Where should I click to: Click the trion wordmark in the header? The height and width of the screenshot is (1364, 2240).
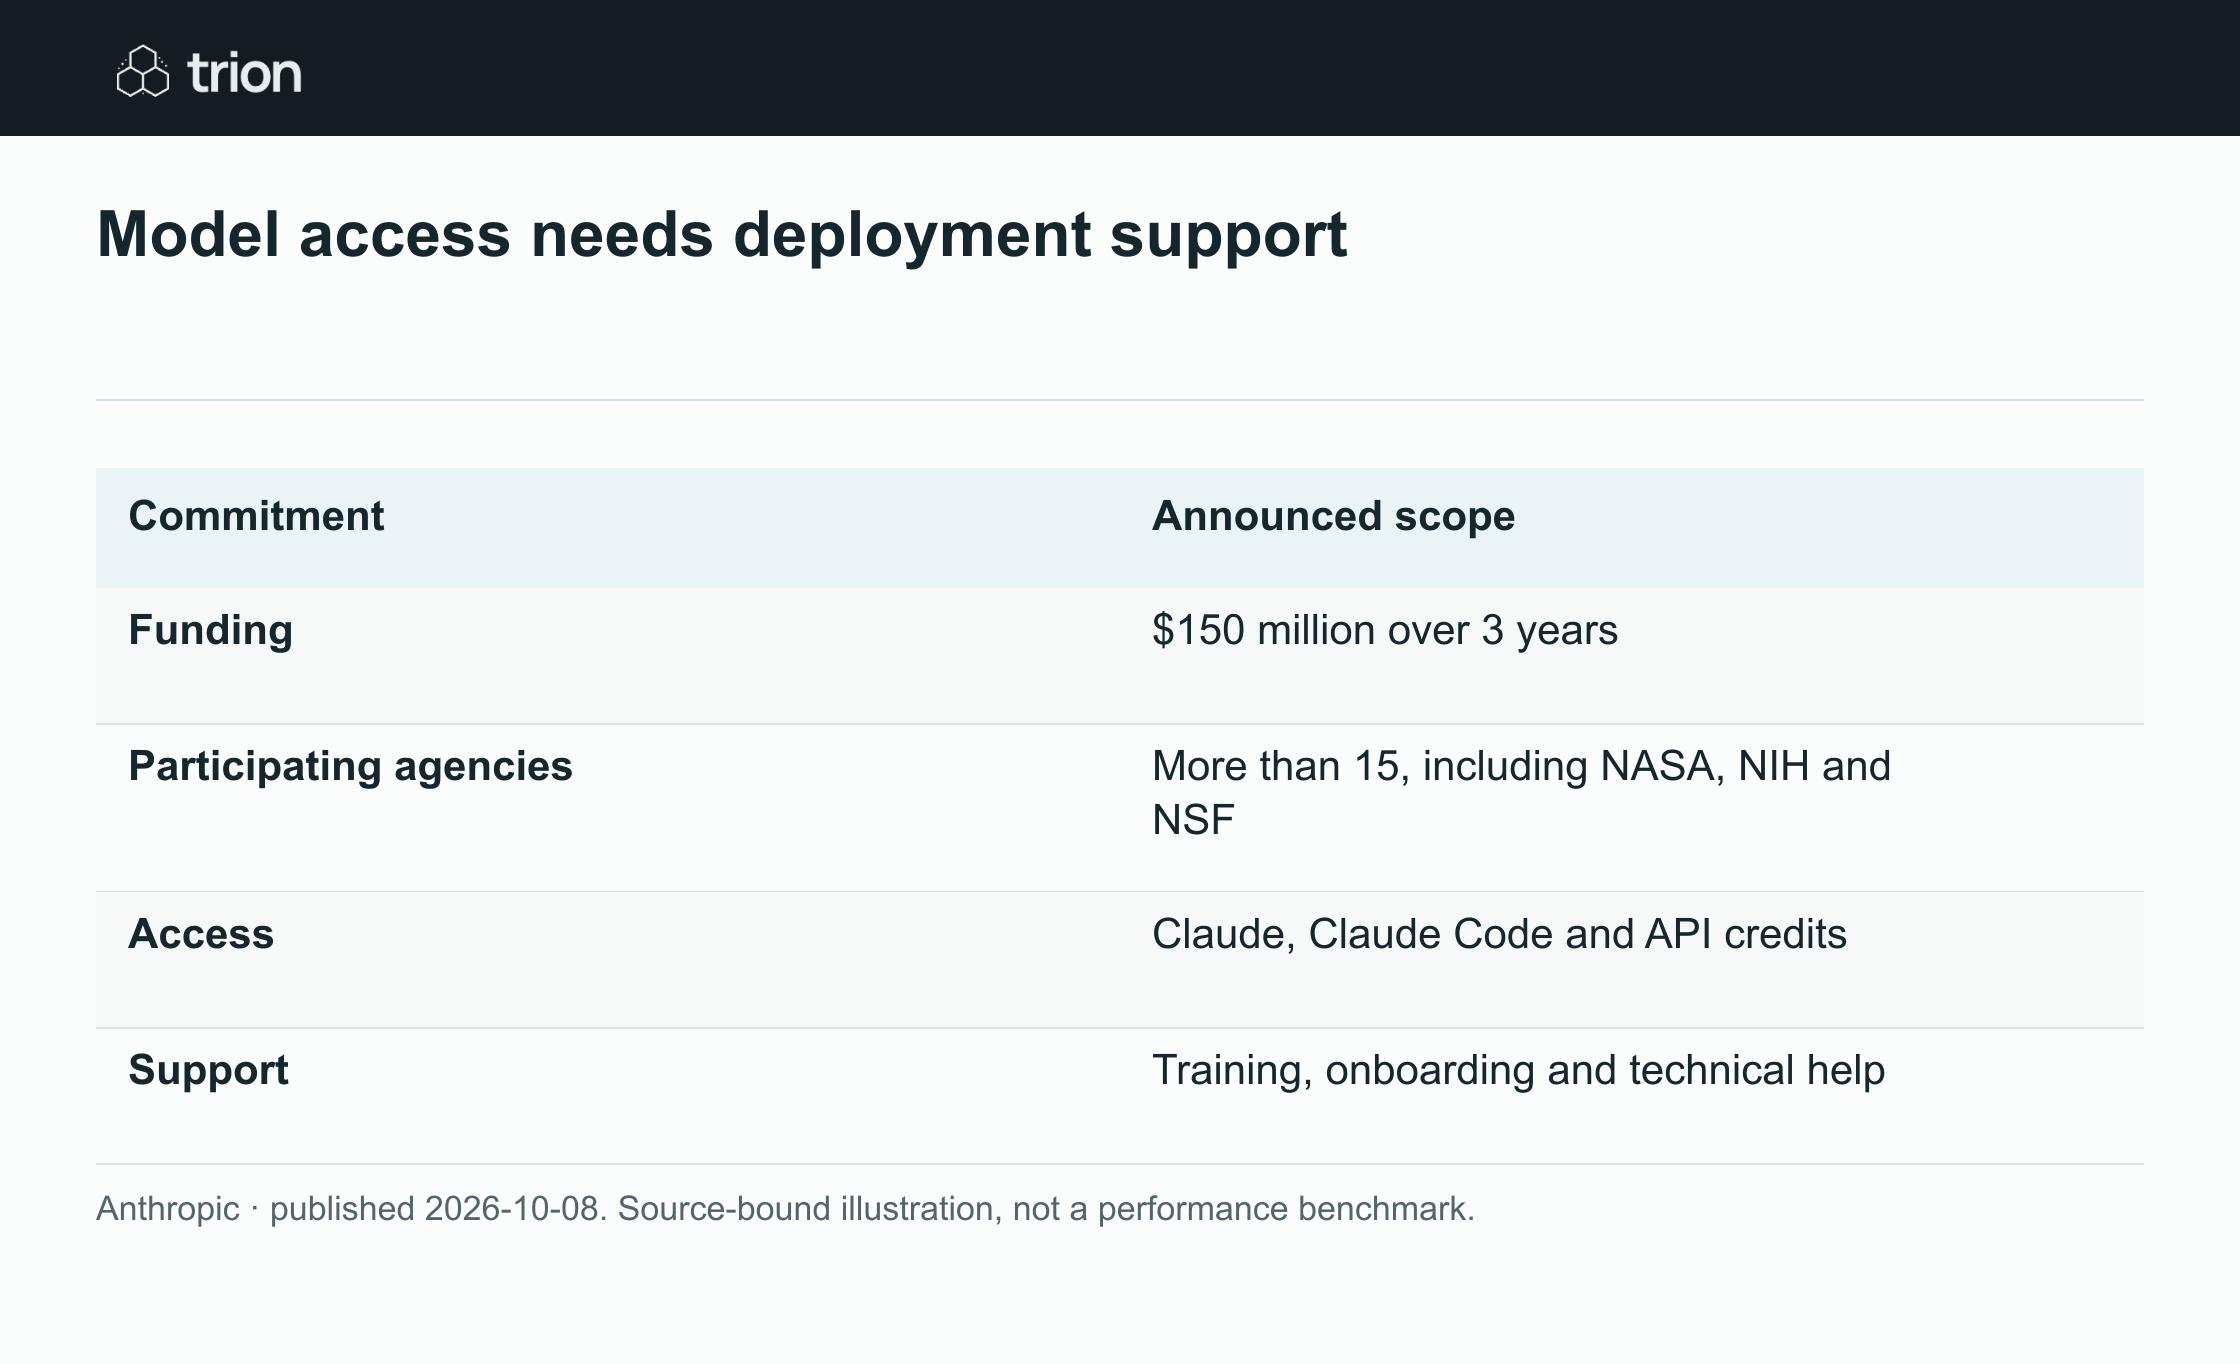tap(244, 73)
